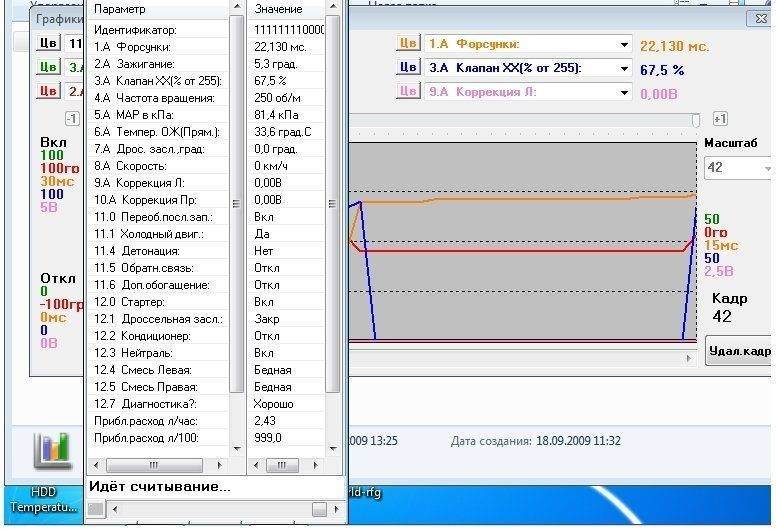The width and height of the screenshot is (776, 530).
Task: Click the Значение column header
Action: [285, 9]
